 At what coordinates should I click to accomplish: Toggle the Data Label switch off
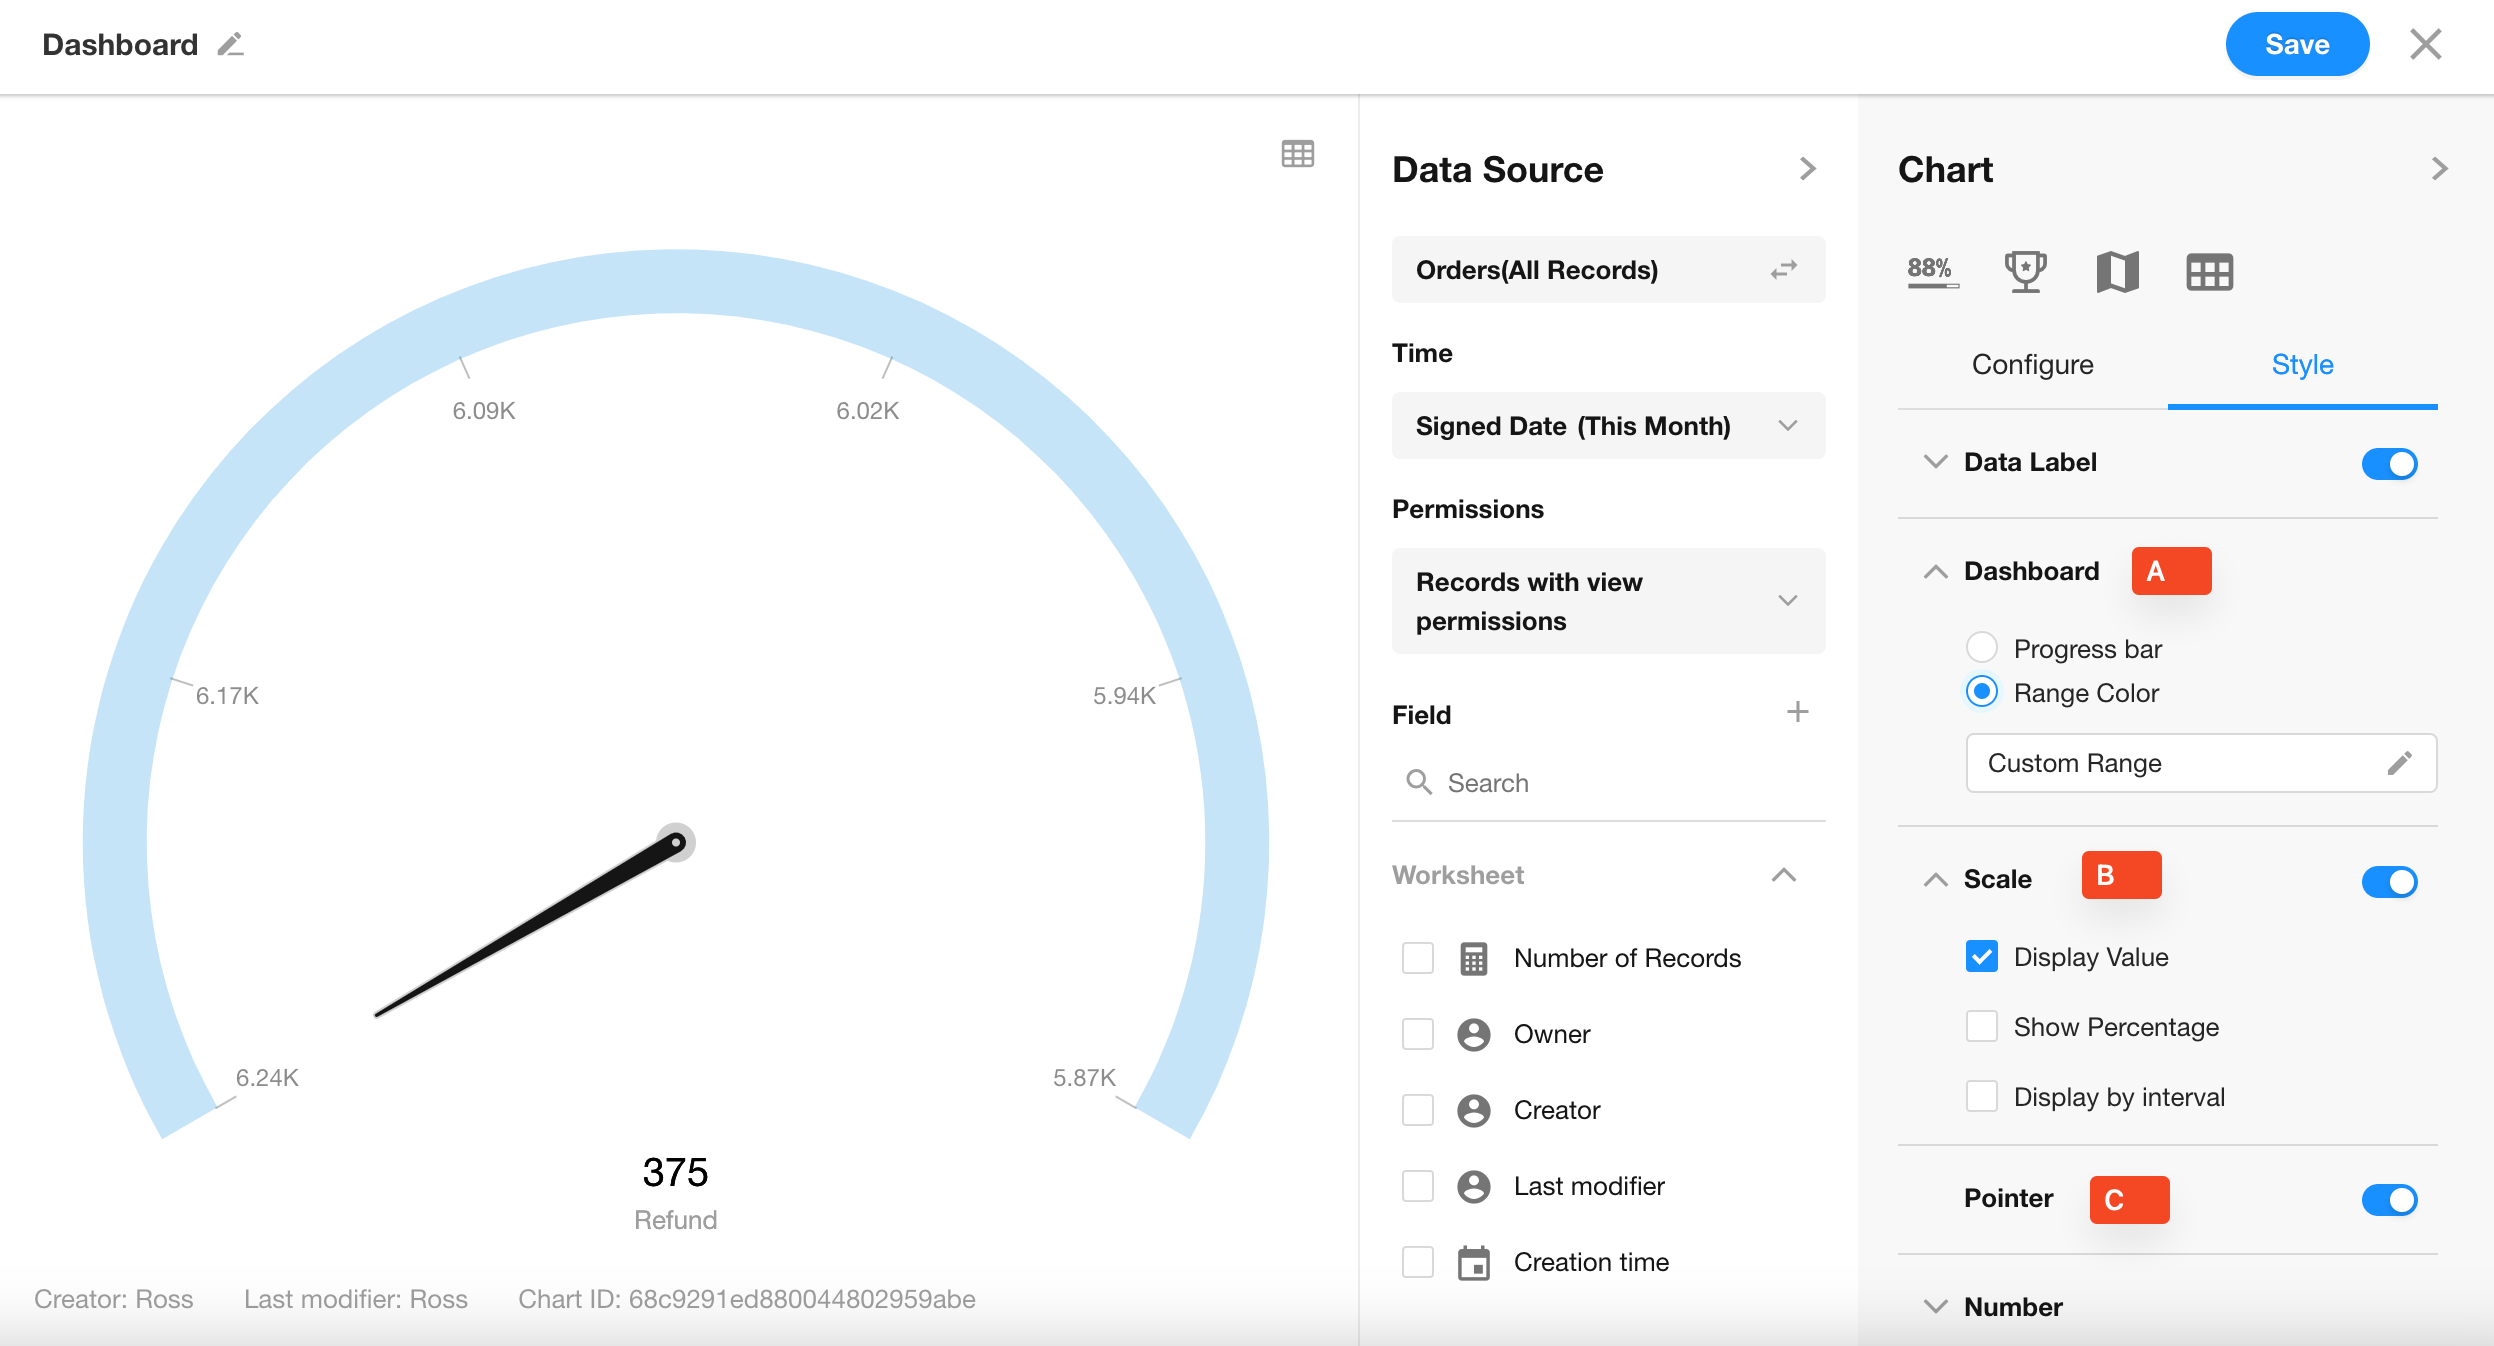[x=2389, y=464]
